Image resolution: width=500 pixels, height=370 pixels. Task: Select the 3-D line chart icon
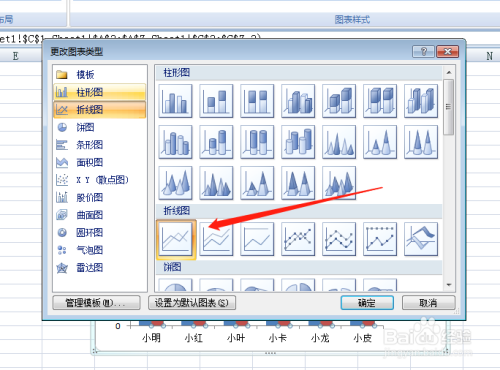click(421, 239)
